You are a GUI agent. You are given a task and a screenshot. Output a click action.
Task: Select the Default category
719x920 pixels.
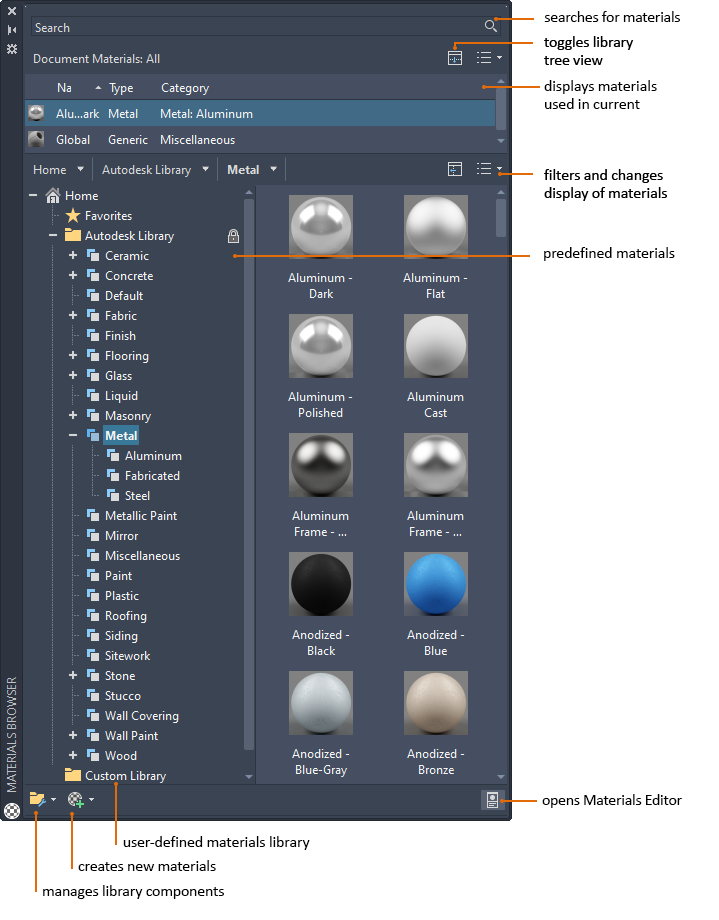pyautogui.click(x=124, y=296)
